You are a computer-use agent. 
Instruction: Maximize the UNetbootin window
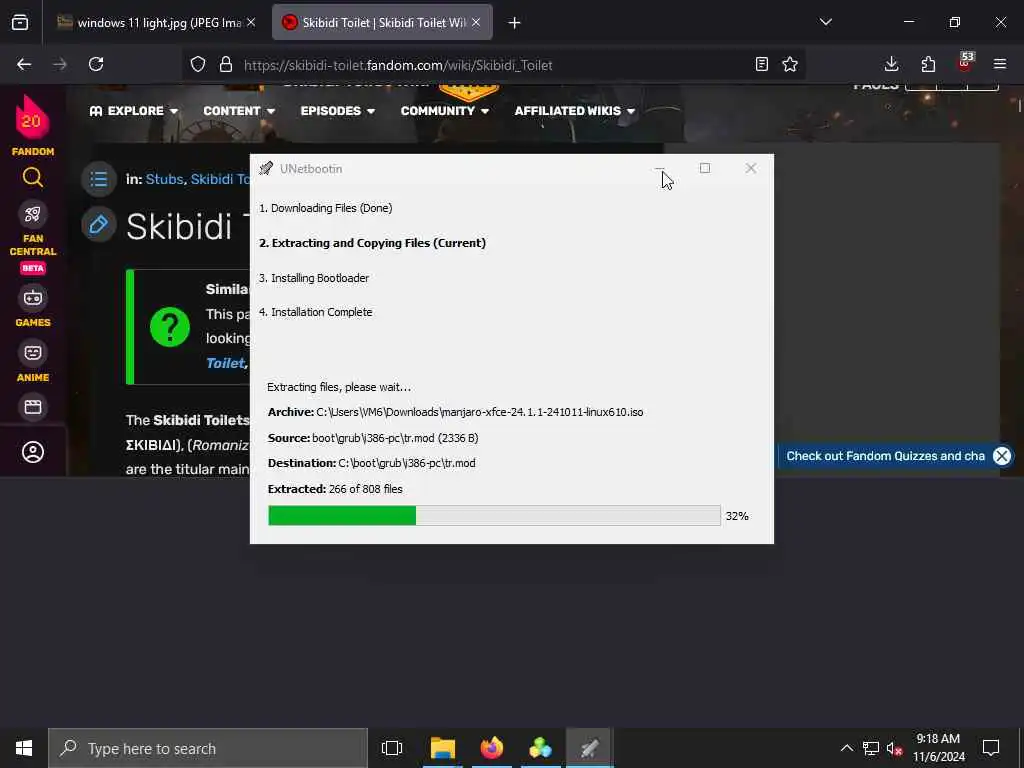pos(705,168)
